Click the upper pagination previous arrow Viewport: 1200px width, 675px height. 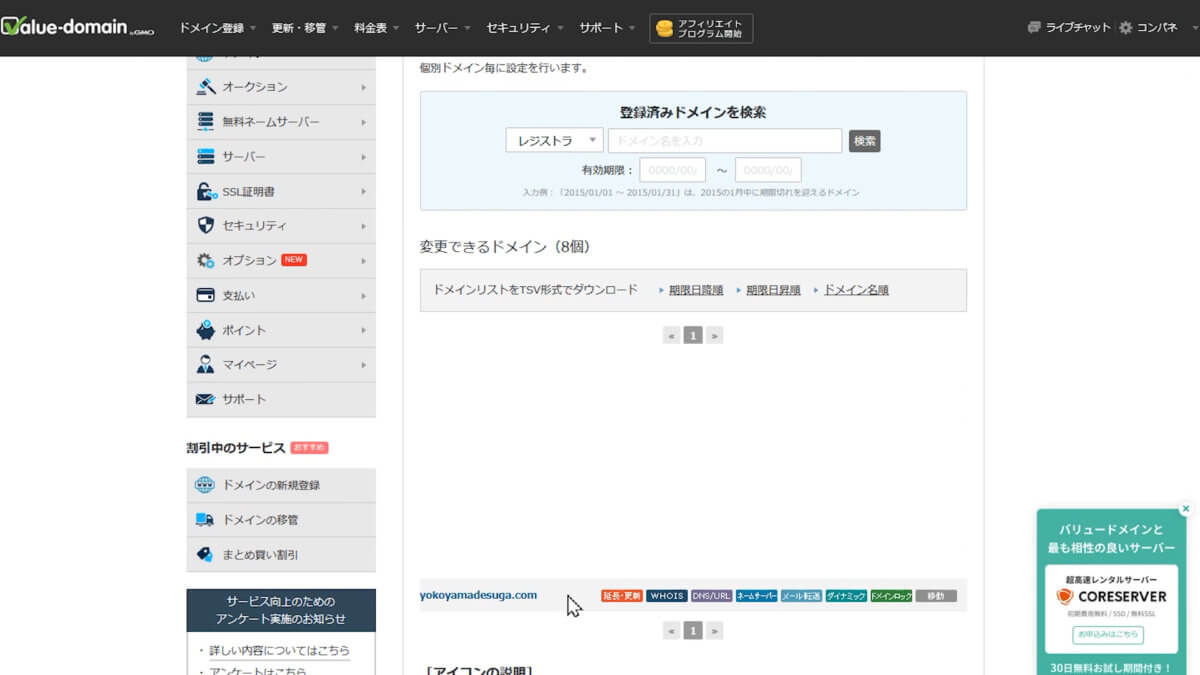pos(671,336)
